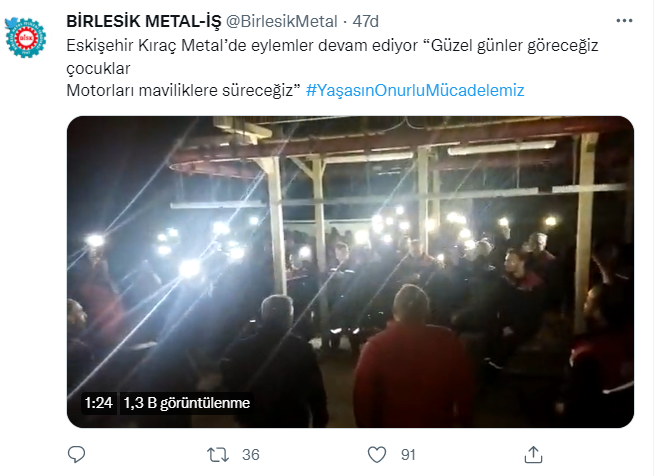
Task: Open the three-dot more options menu
Action: pyautogui.click(x=624, y=21)
